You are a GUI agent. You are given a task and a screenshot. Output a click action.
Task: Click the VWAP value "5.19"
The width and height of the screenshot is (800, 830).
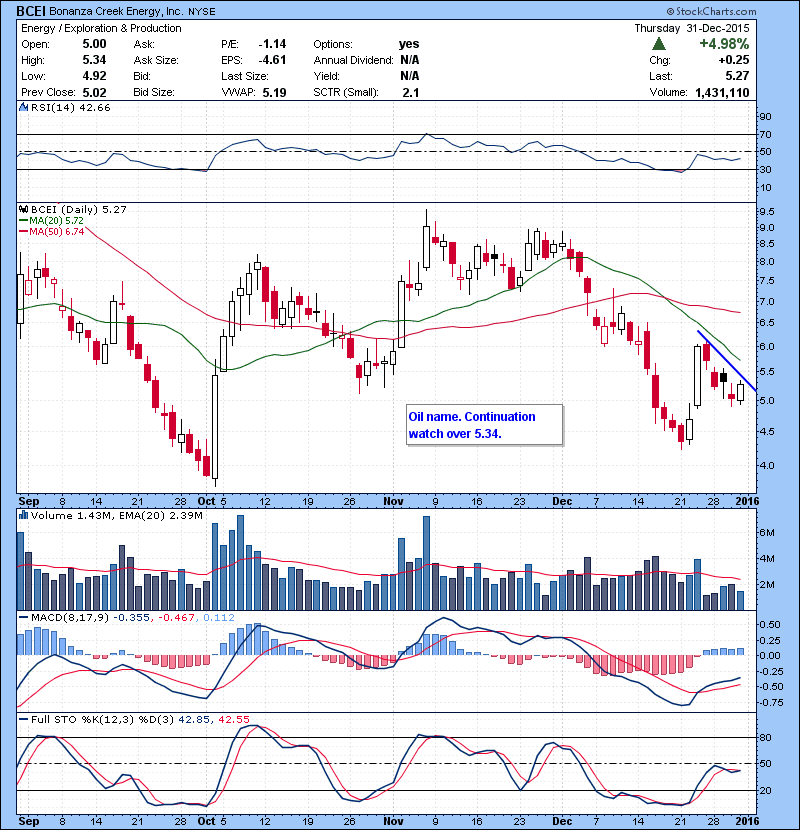click(274, 93)
